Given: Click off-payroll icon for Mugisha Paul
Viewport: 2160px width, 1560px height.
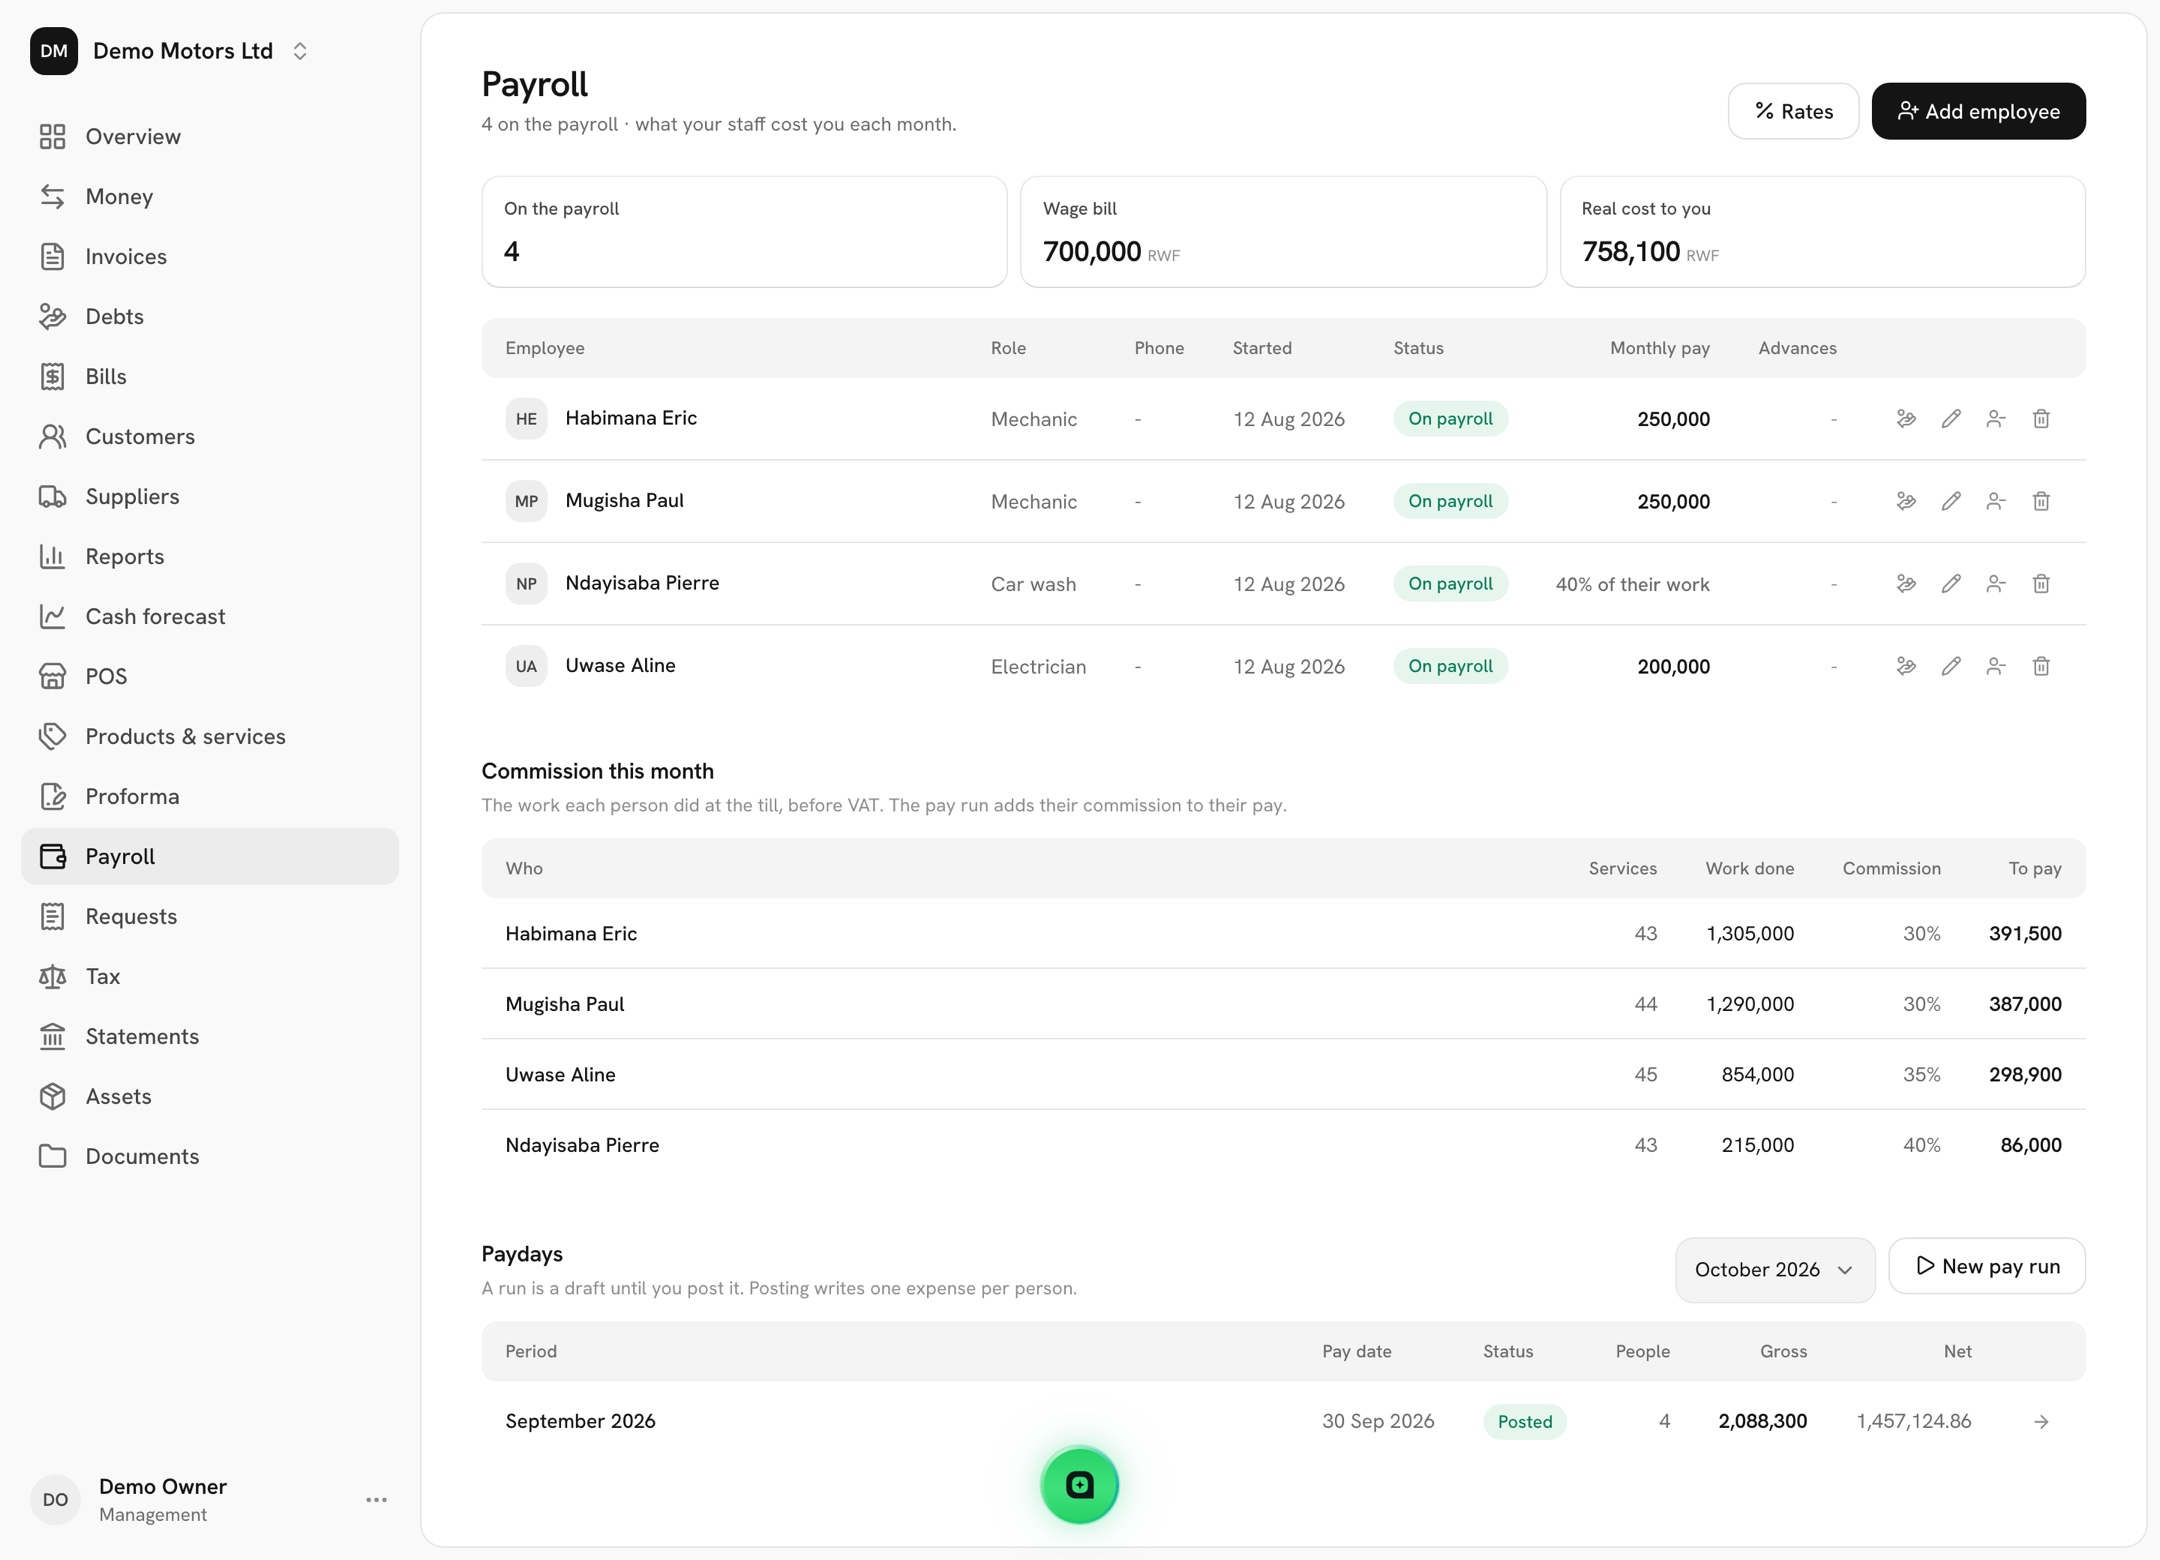Looking at the screenshot, I should tap(1996, 501).
